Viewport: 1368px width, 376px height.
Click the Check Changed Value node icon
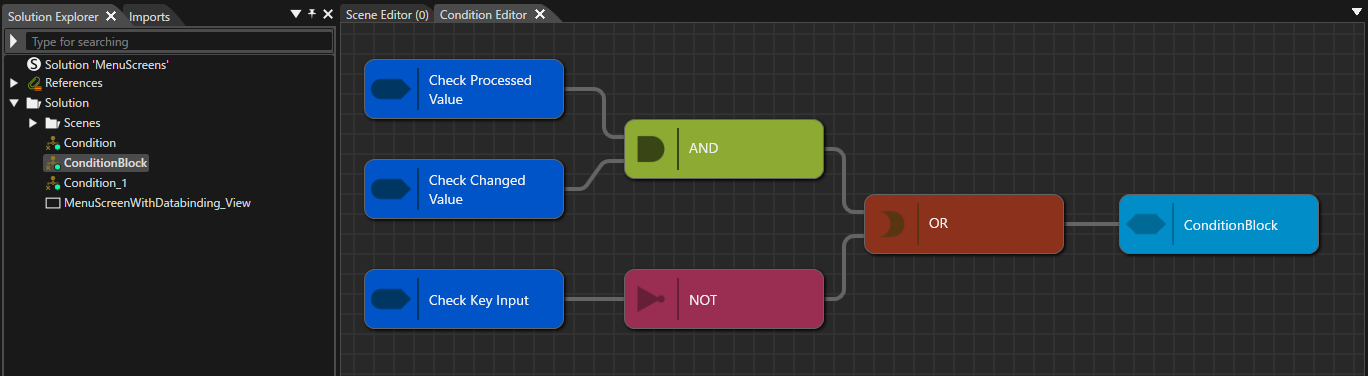click(391, 189)
